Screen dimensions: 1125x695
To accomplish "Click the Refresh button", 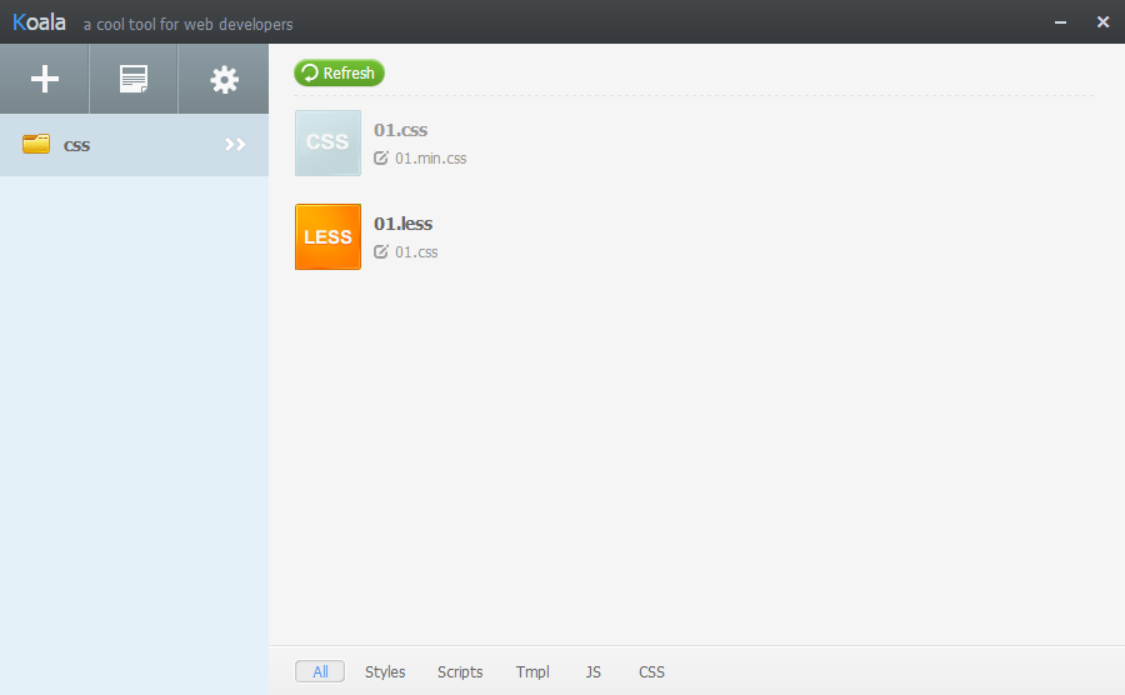I will (339, 73).
